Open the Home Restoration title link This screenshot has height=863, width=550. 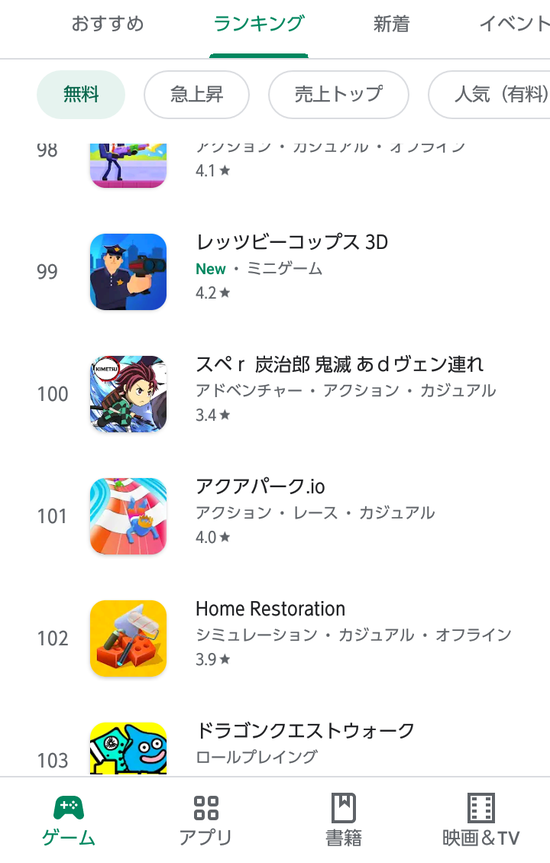tap(270, 609)
